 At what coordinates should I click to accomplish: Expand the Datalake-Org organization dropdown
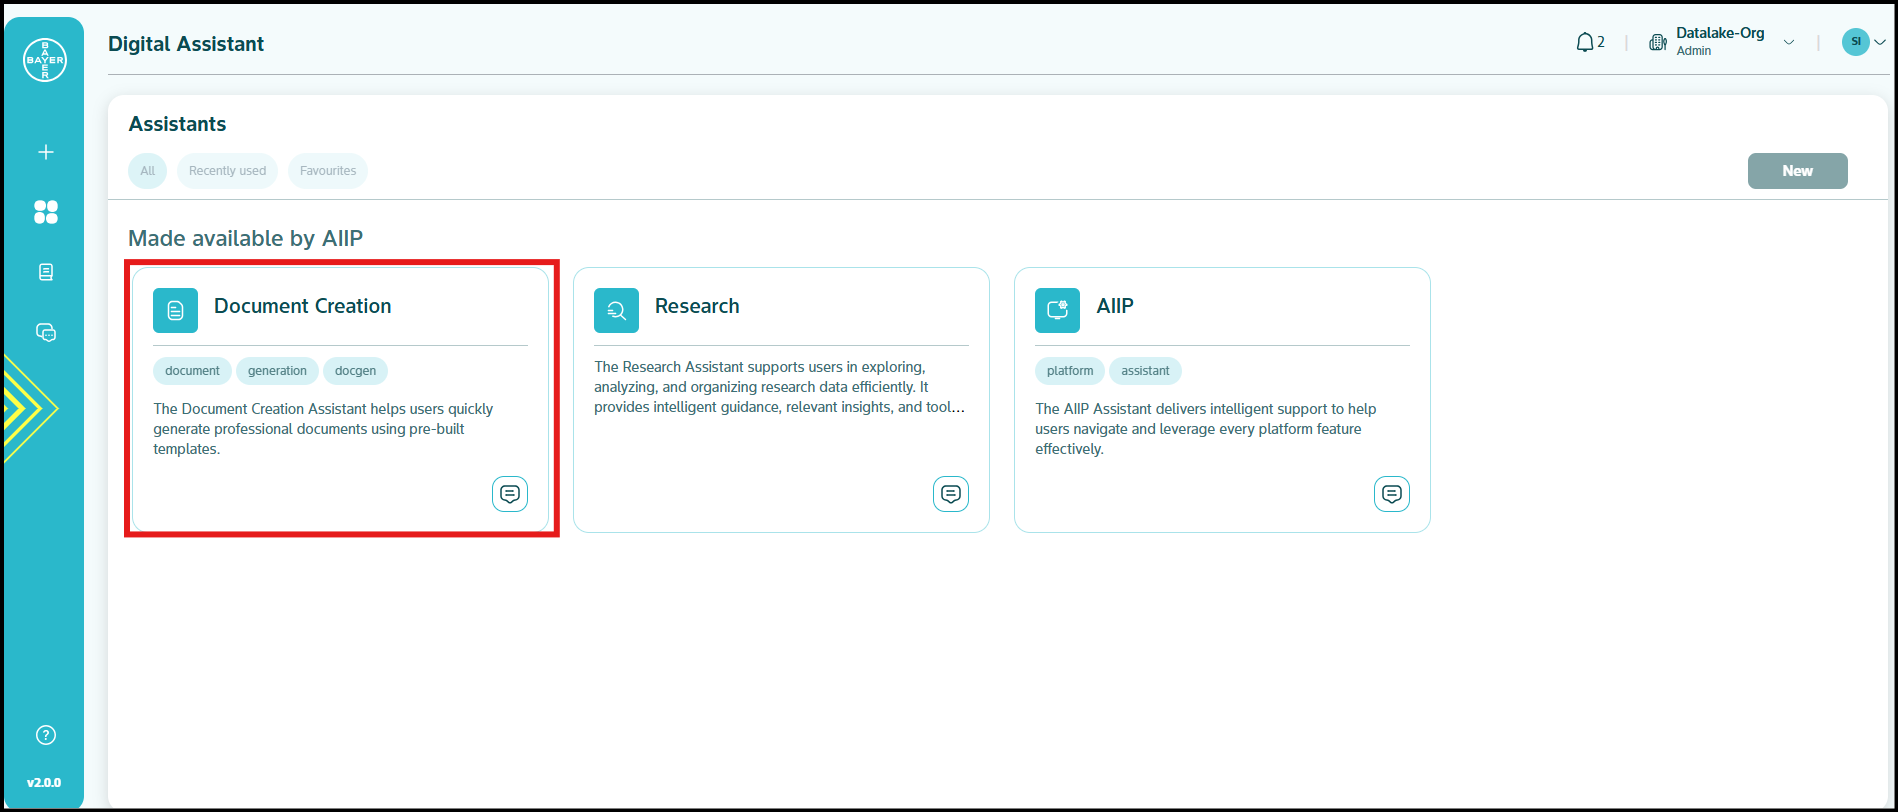point(1788,42)
